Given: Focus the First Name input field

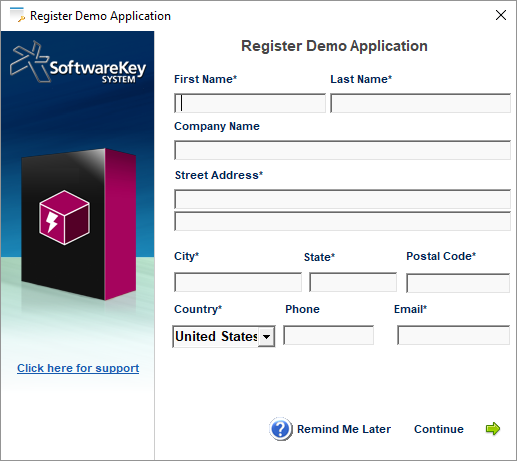Looking at the screenshot, I should tap(250, 103).
